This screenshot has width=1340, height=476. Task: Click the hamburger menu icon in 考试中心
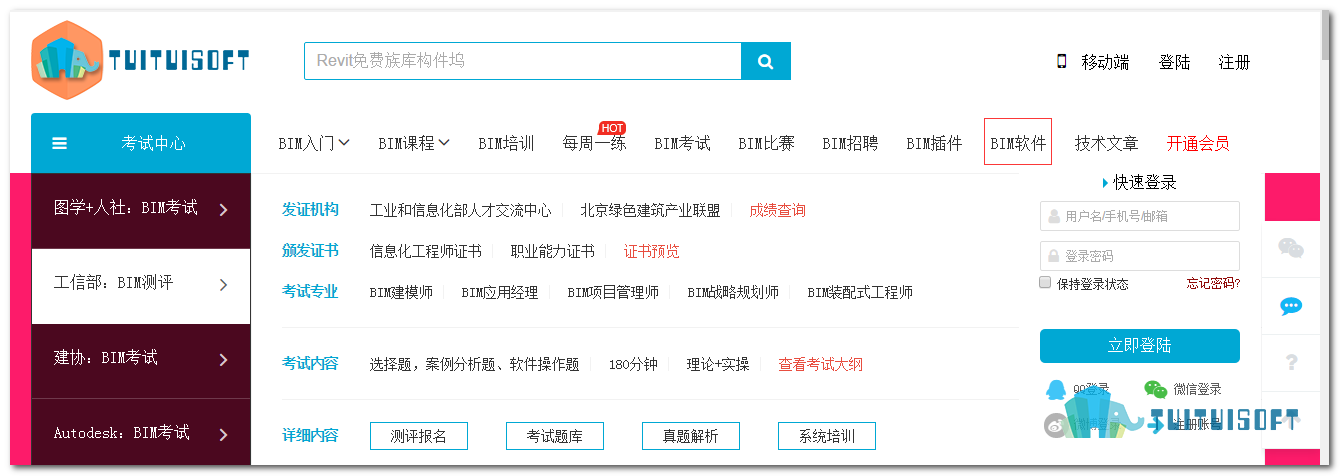pos(60,143)
